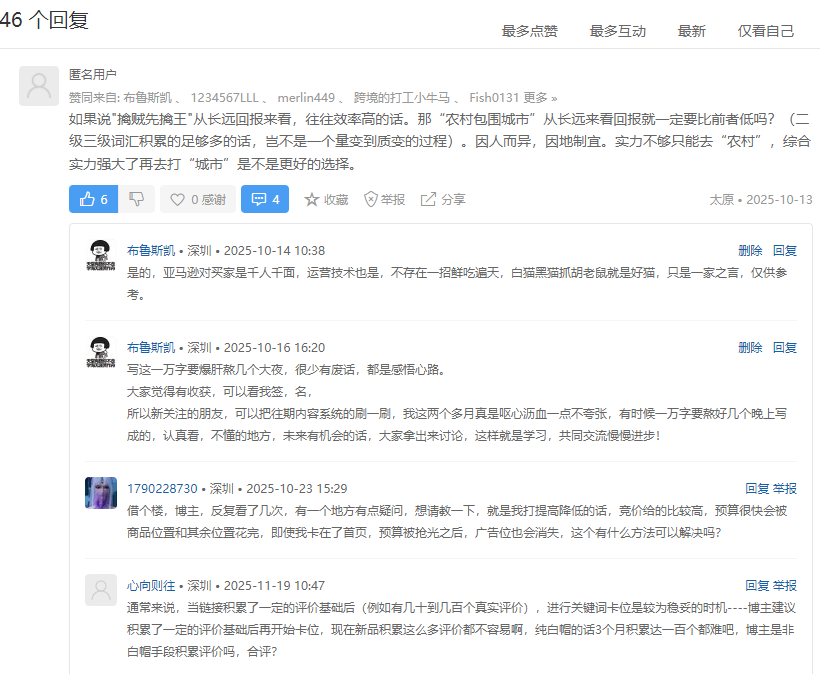
Task: Click the star 收藏 favorite icon
Action: pos(312,199)
